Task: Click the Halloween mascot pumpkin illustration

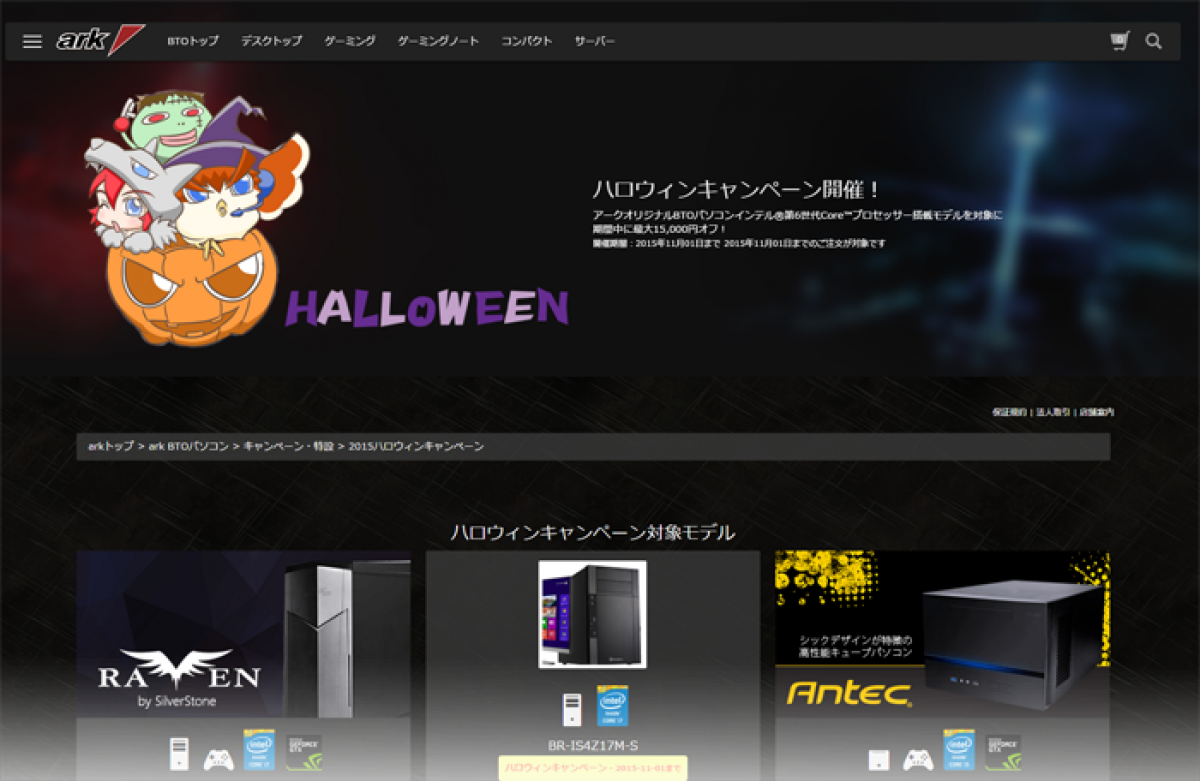Action: [x=198, y=221]
